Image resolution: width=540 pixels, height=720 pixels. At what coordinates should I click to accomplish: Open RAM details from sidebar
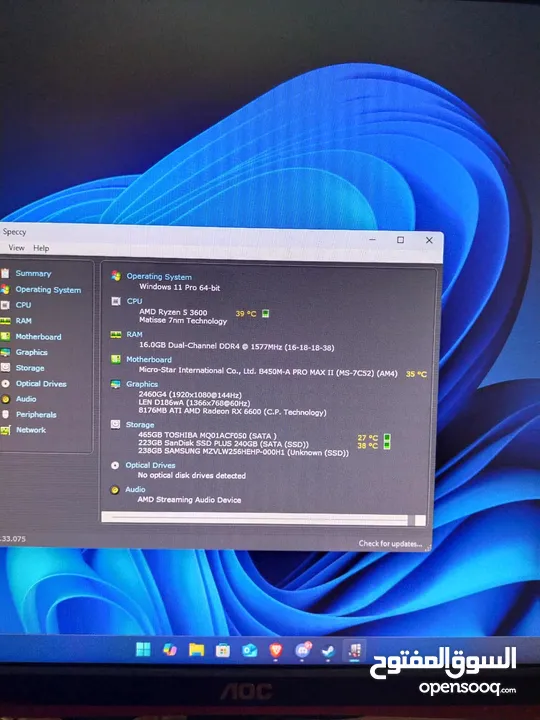[x=23, y=321]
